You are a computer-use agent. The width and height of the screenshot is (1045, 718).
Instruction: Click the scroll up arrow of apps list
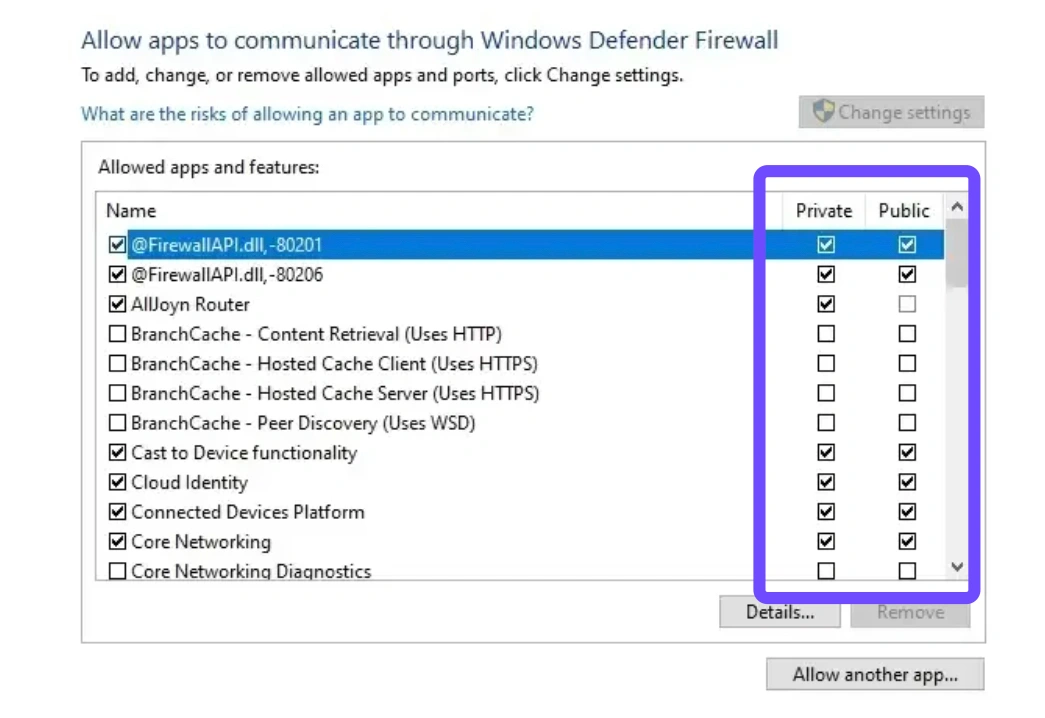click(x=957, y=207)
